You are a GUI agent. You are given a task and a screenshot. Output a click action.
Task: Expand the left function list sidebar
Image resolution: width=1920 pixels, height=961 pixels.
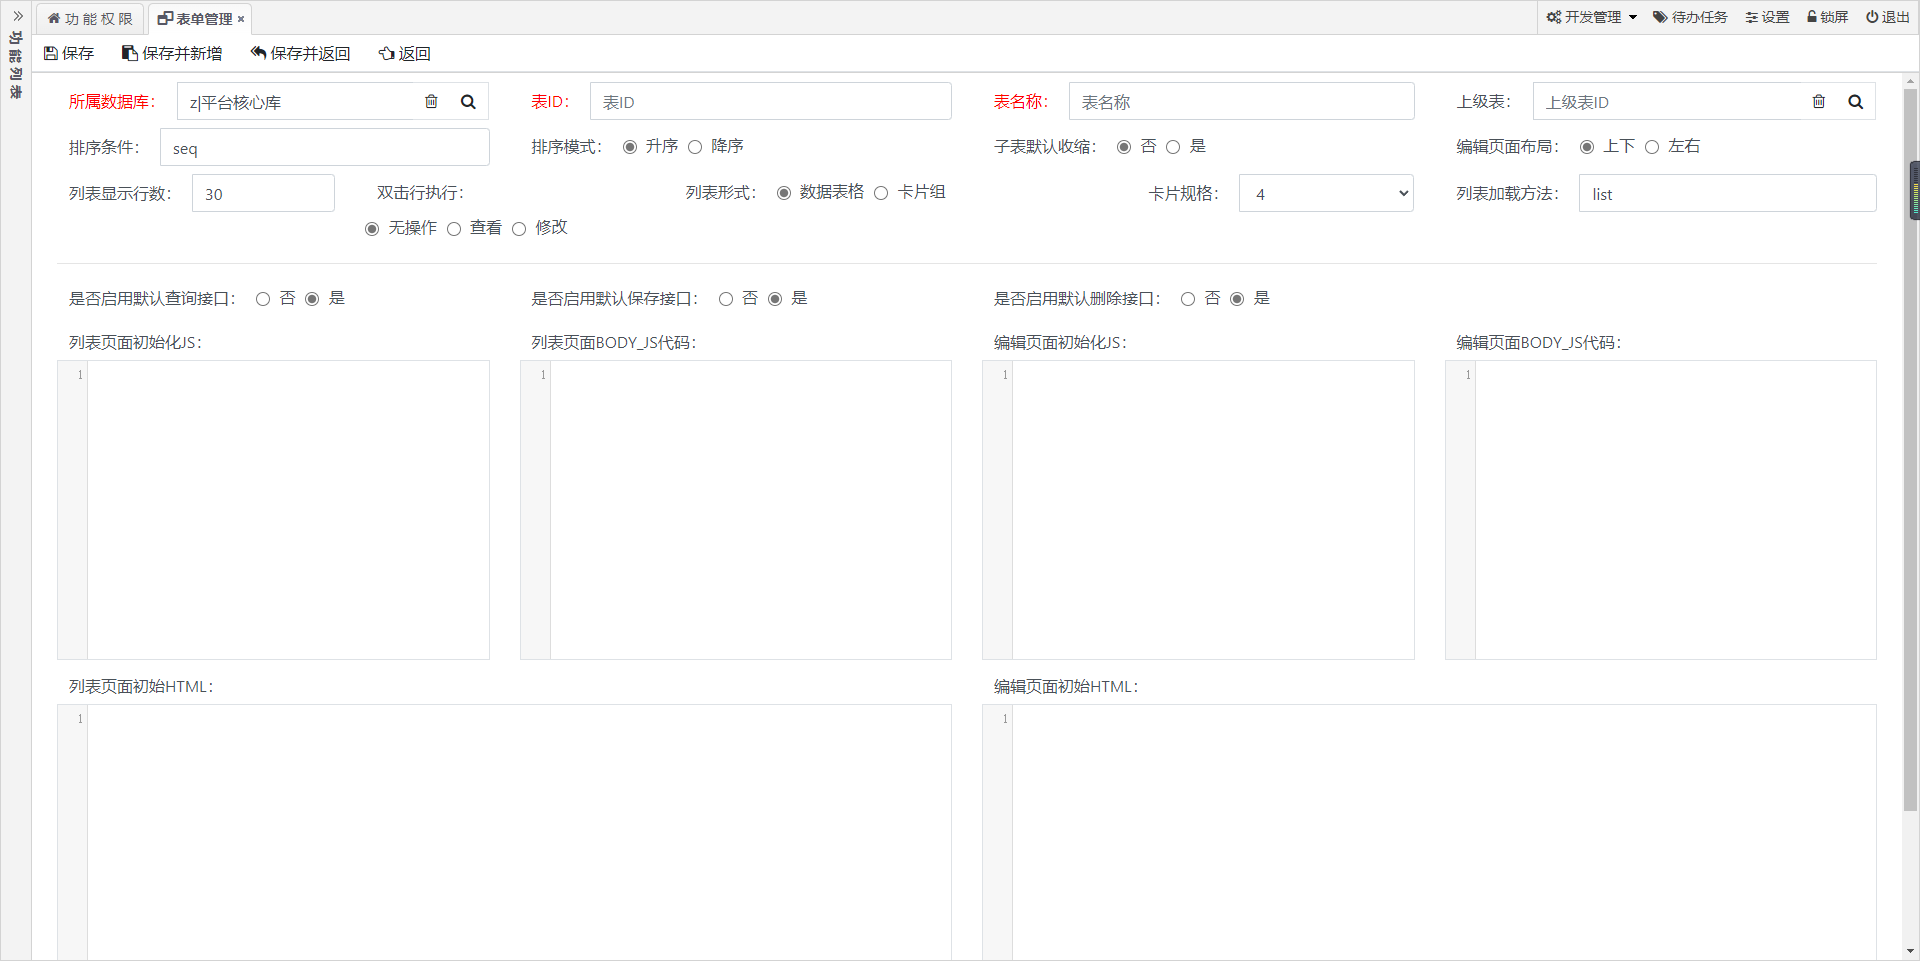tap(17, 16)
